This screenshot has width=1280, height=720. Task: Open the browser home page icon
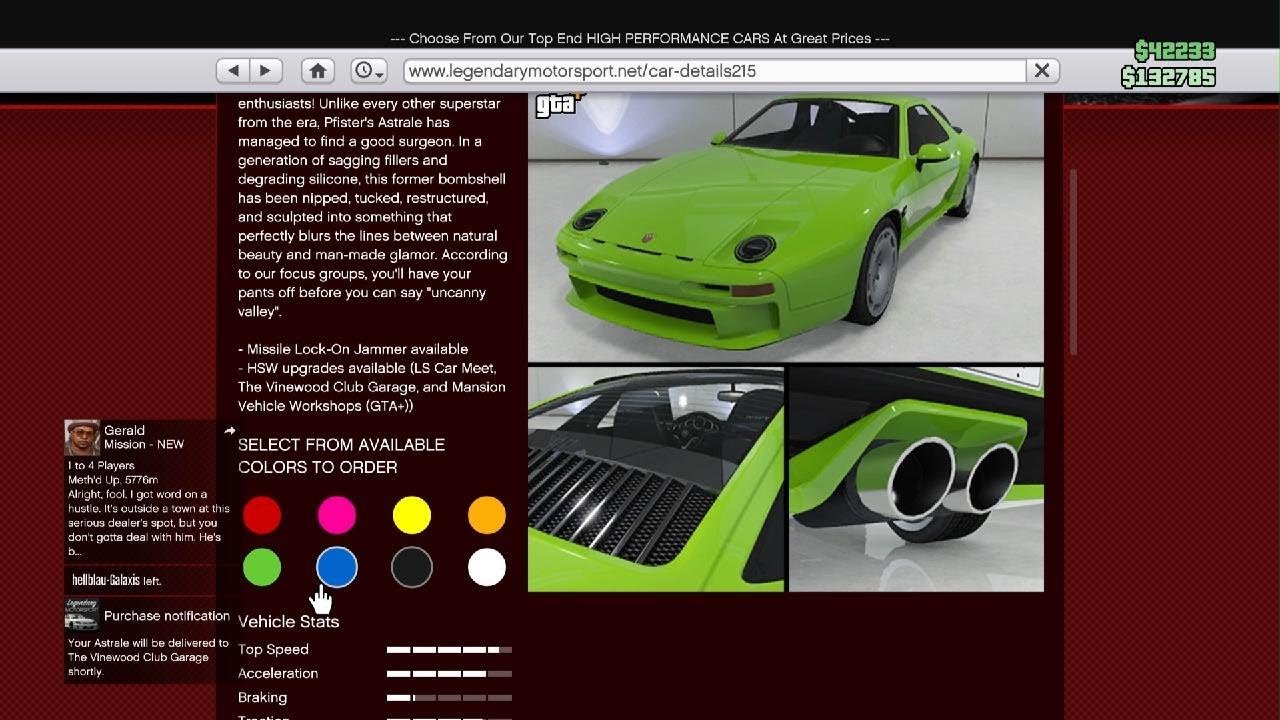(x=318, y=70)
